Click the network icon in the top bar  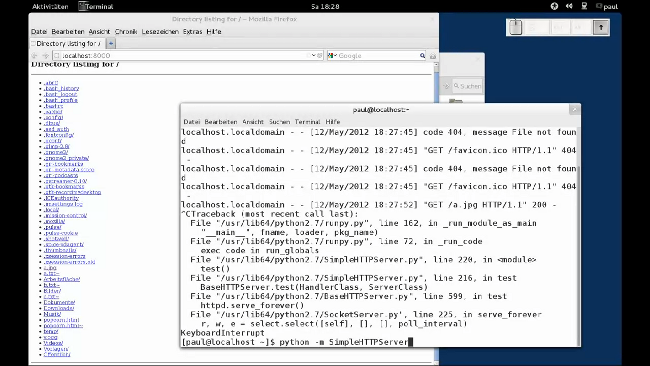coord(584,6)
